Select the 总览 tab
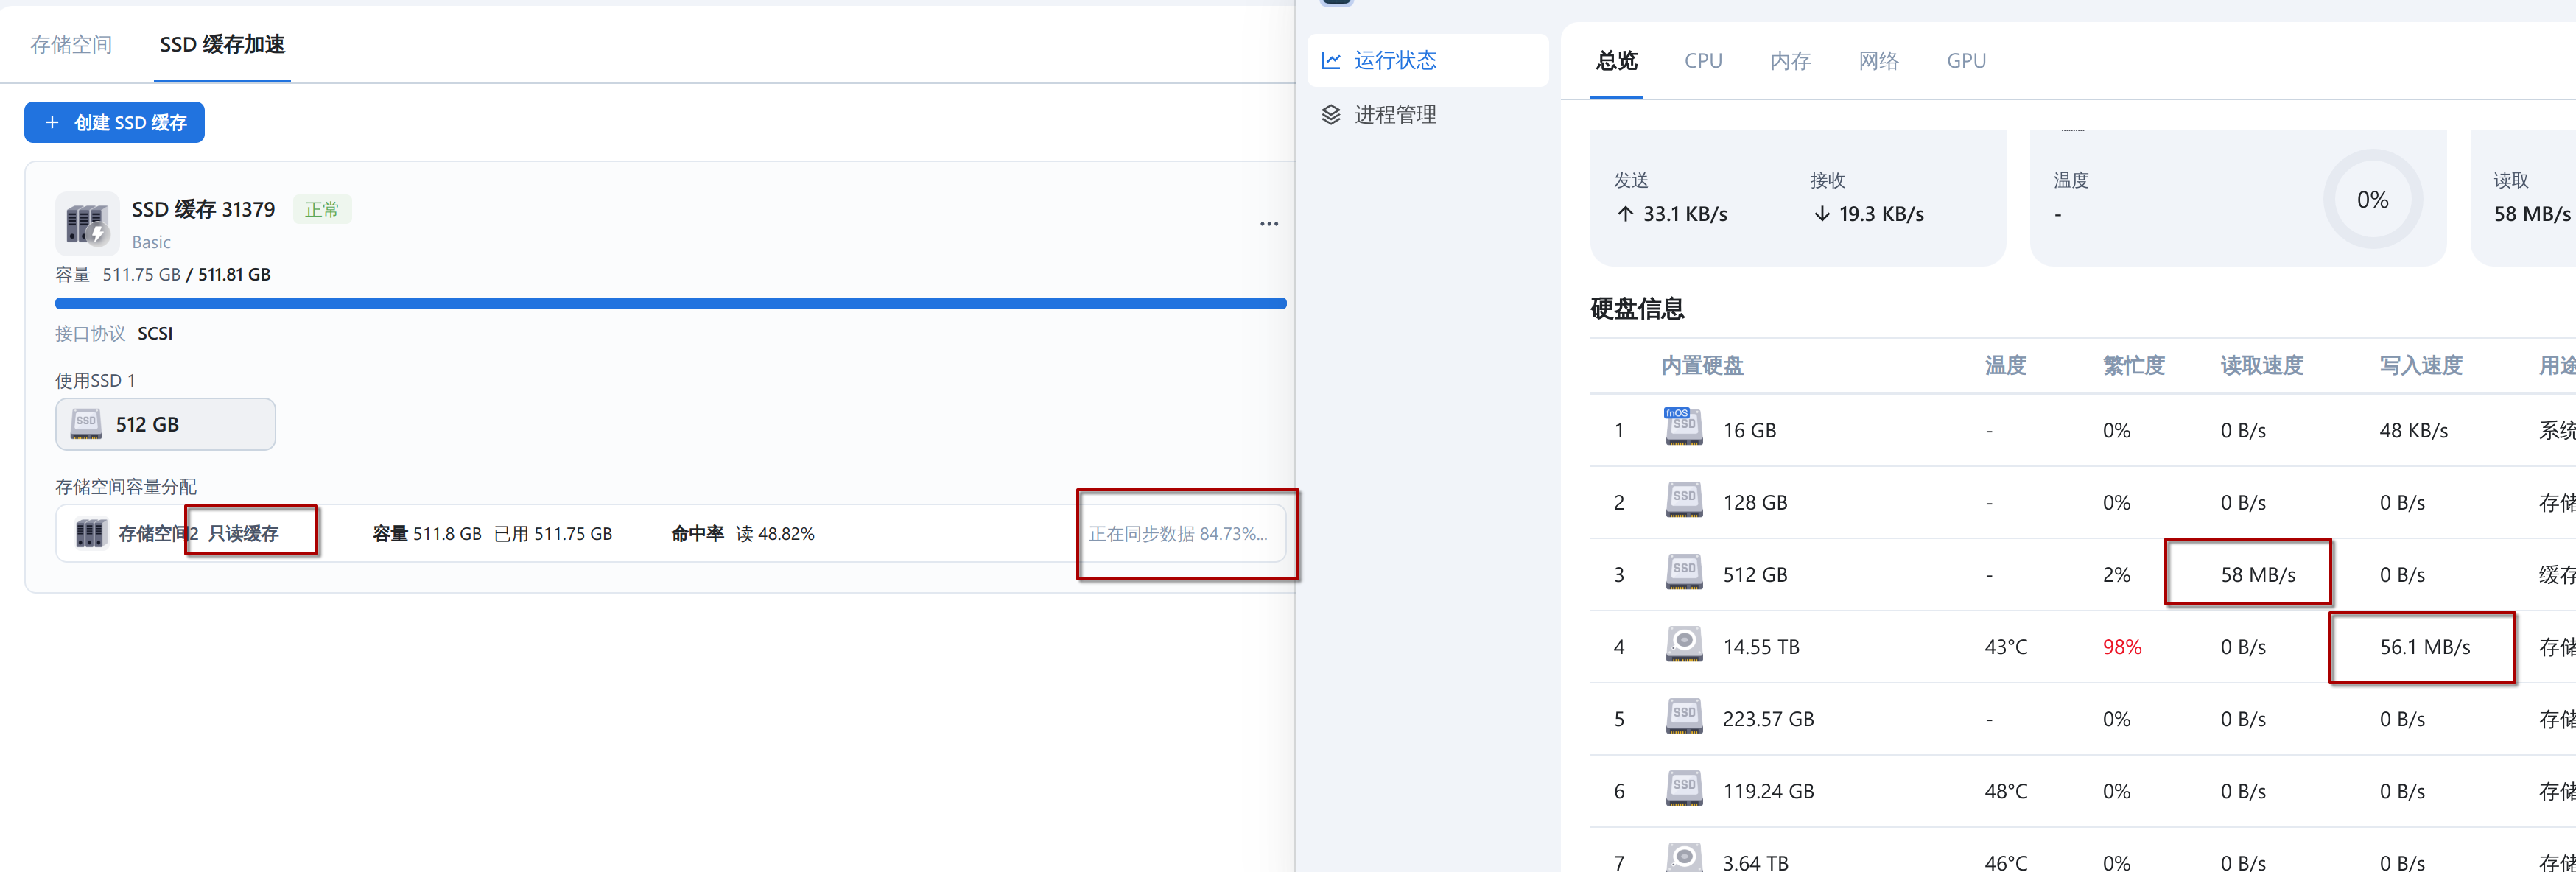The image size is (2576, 872). 1616,61
